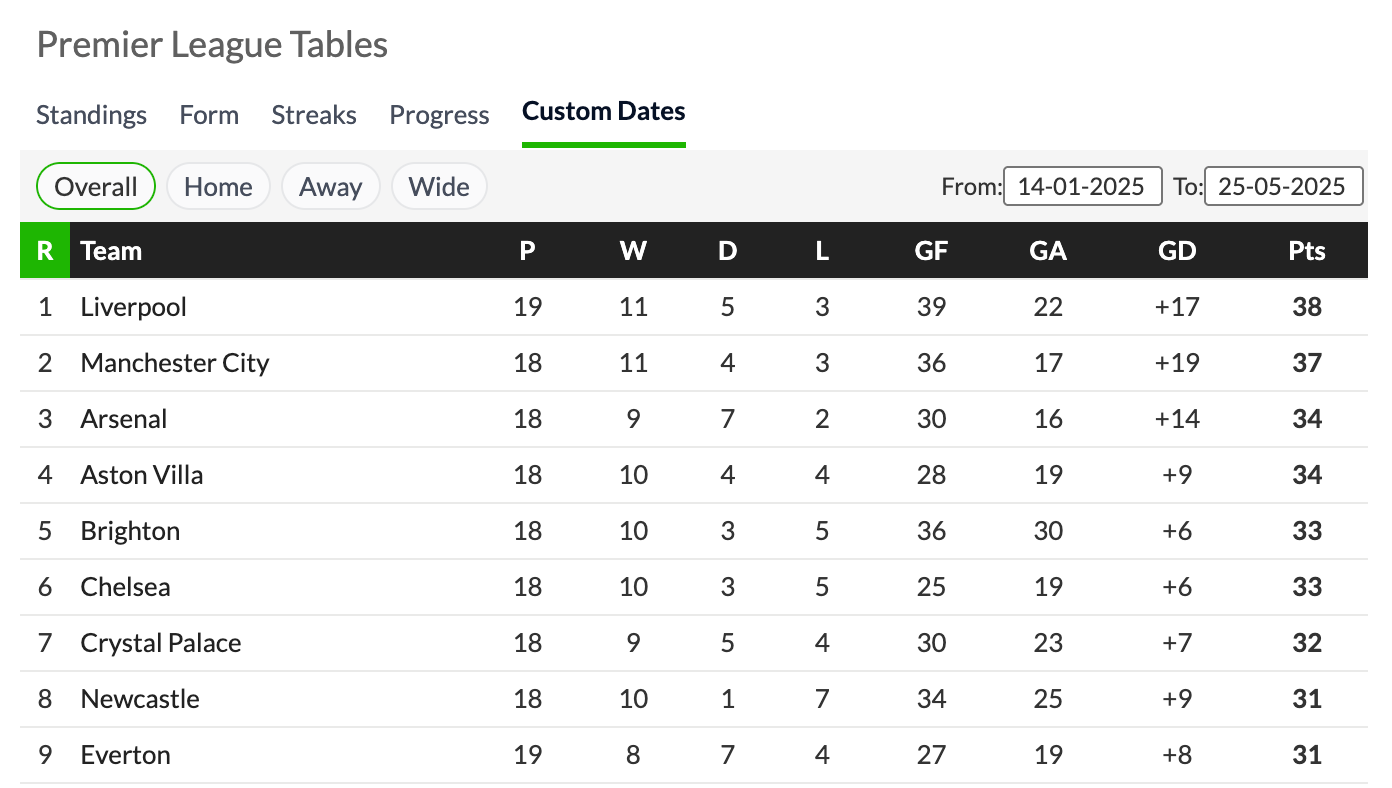This screenshot has width=1392, height=788.
Task: Sort table by GF column header
Action: coord(931,250)
